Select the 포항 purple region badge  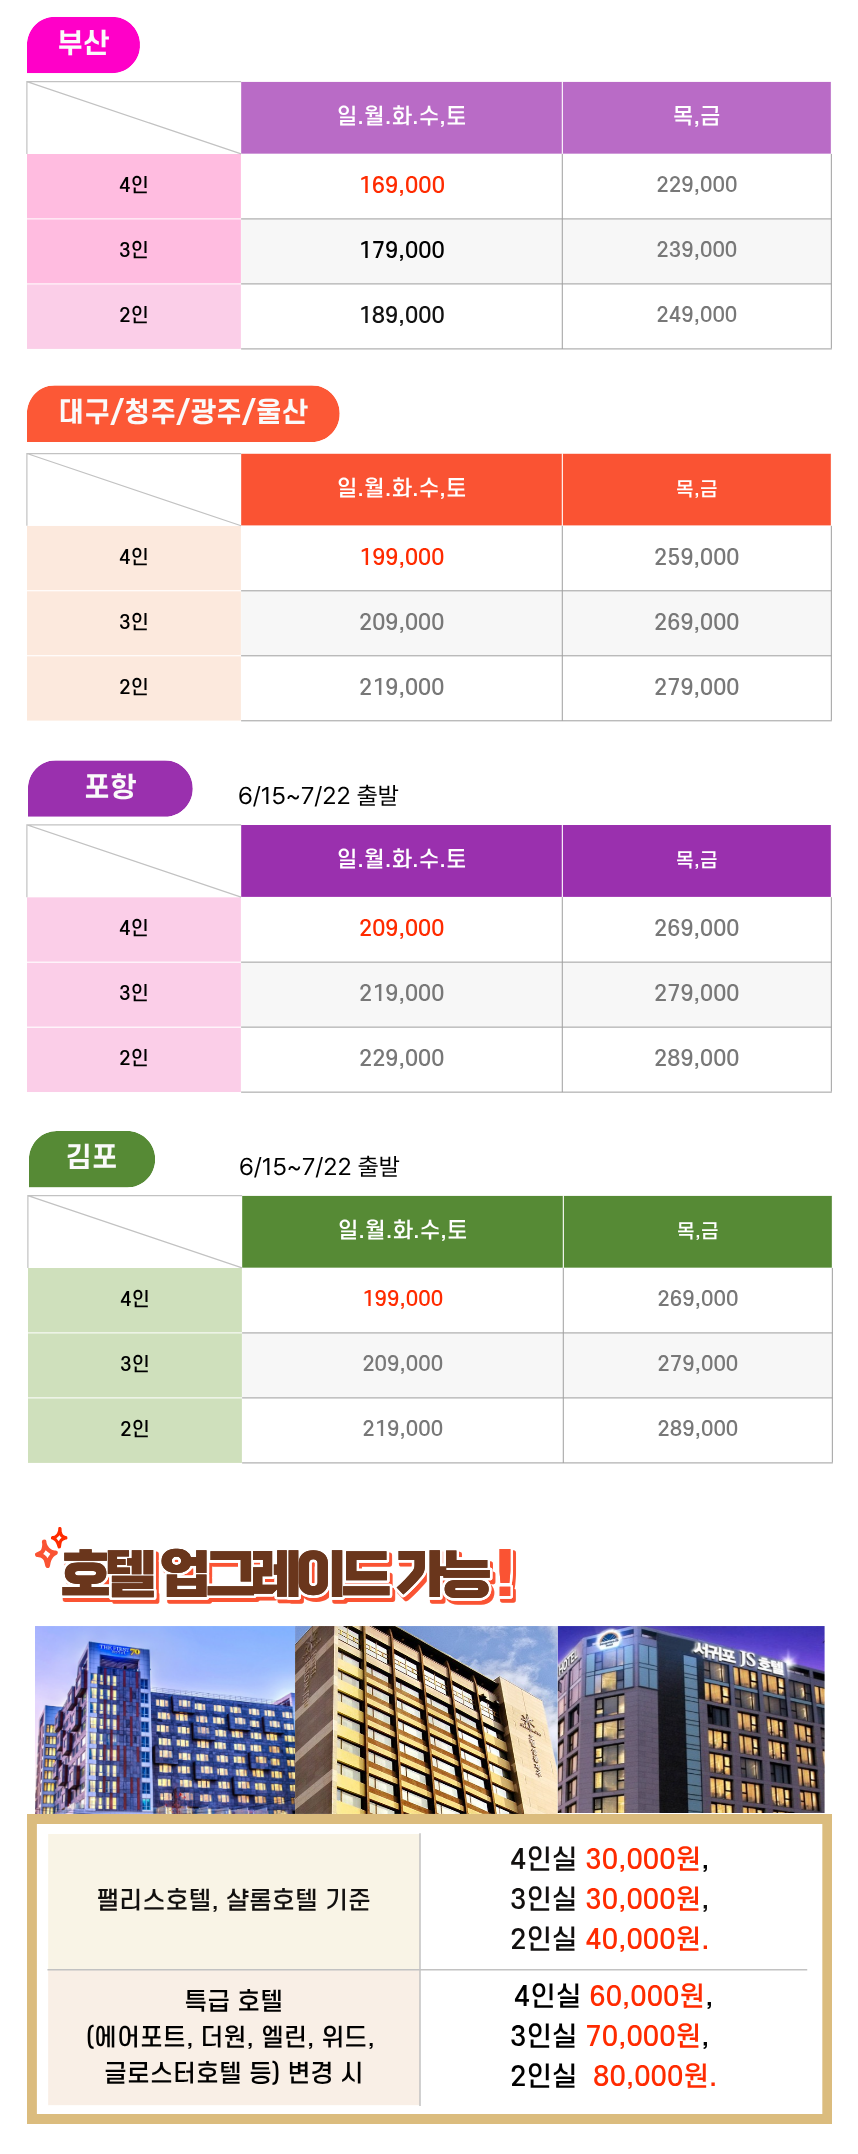(x=110, y=788)
